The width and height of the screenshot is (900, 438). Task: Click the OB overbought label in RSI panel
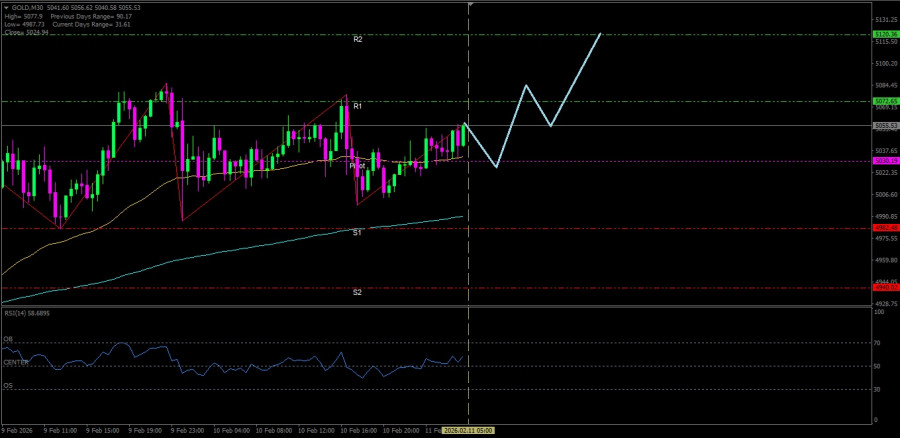(x=8, y=339)
